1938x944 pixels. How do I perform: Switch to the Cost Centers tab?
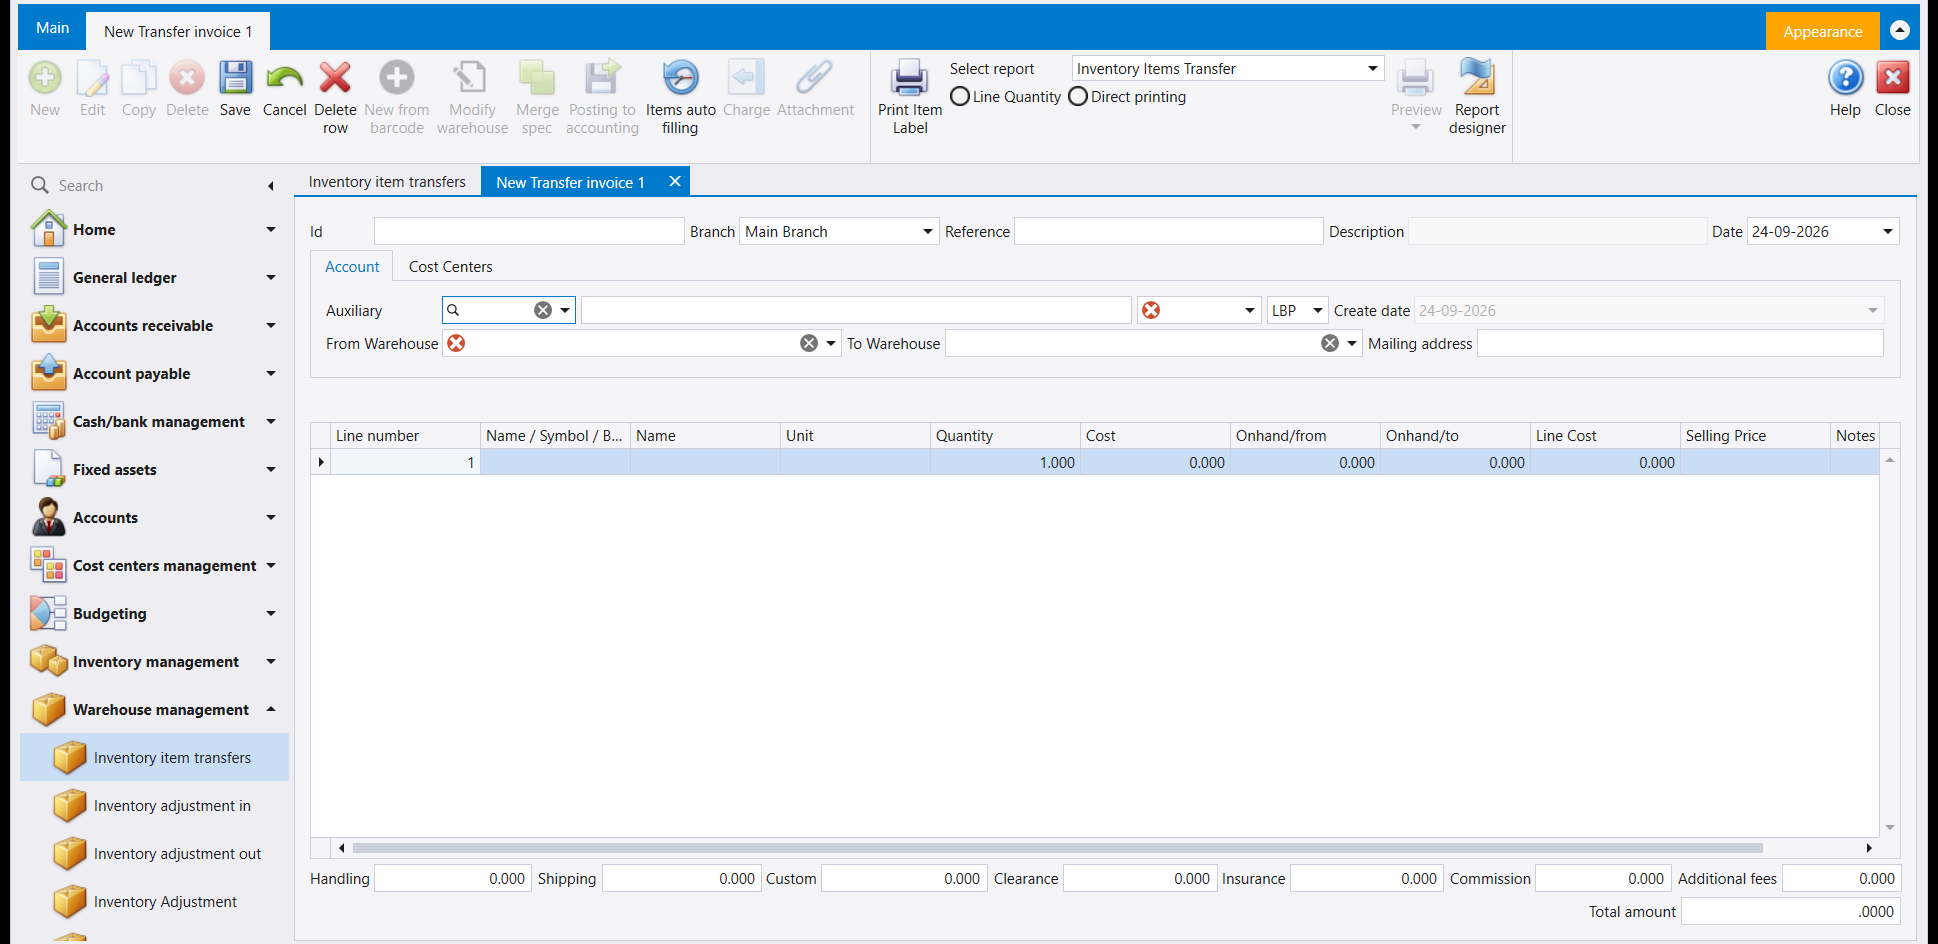[x=450, y=267]
